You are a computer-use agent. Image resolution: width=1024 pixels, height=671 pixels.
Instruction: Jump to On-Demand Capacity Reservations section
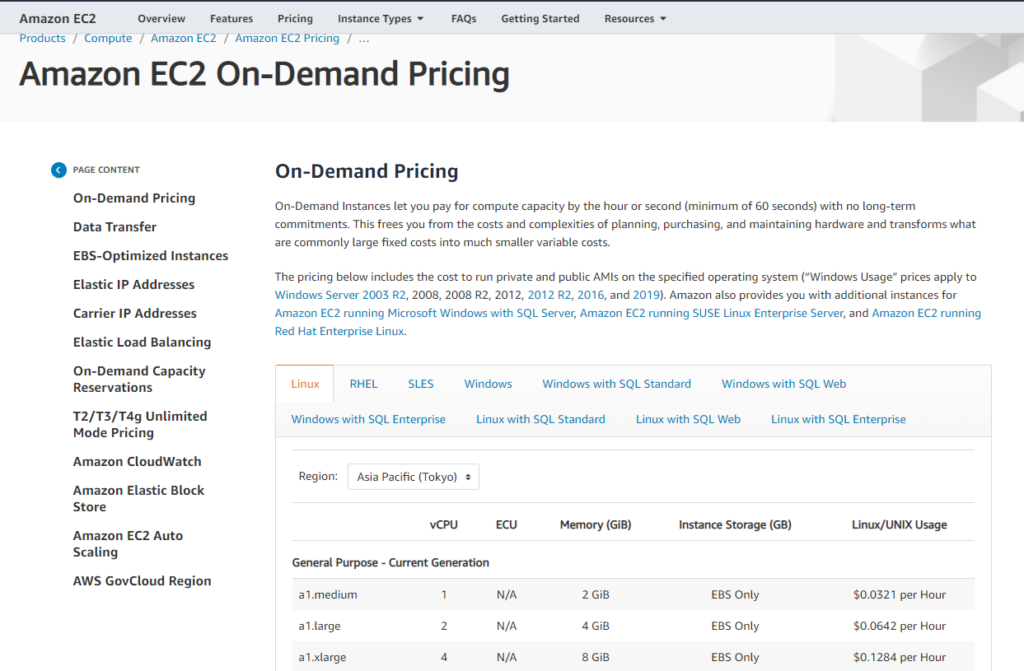coord(139,379)
